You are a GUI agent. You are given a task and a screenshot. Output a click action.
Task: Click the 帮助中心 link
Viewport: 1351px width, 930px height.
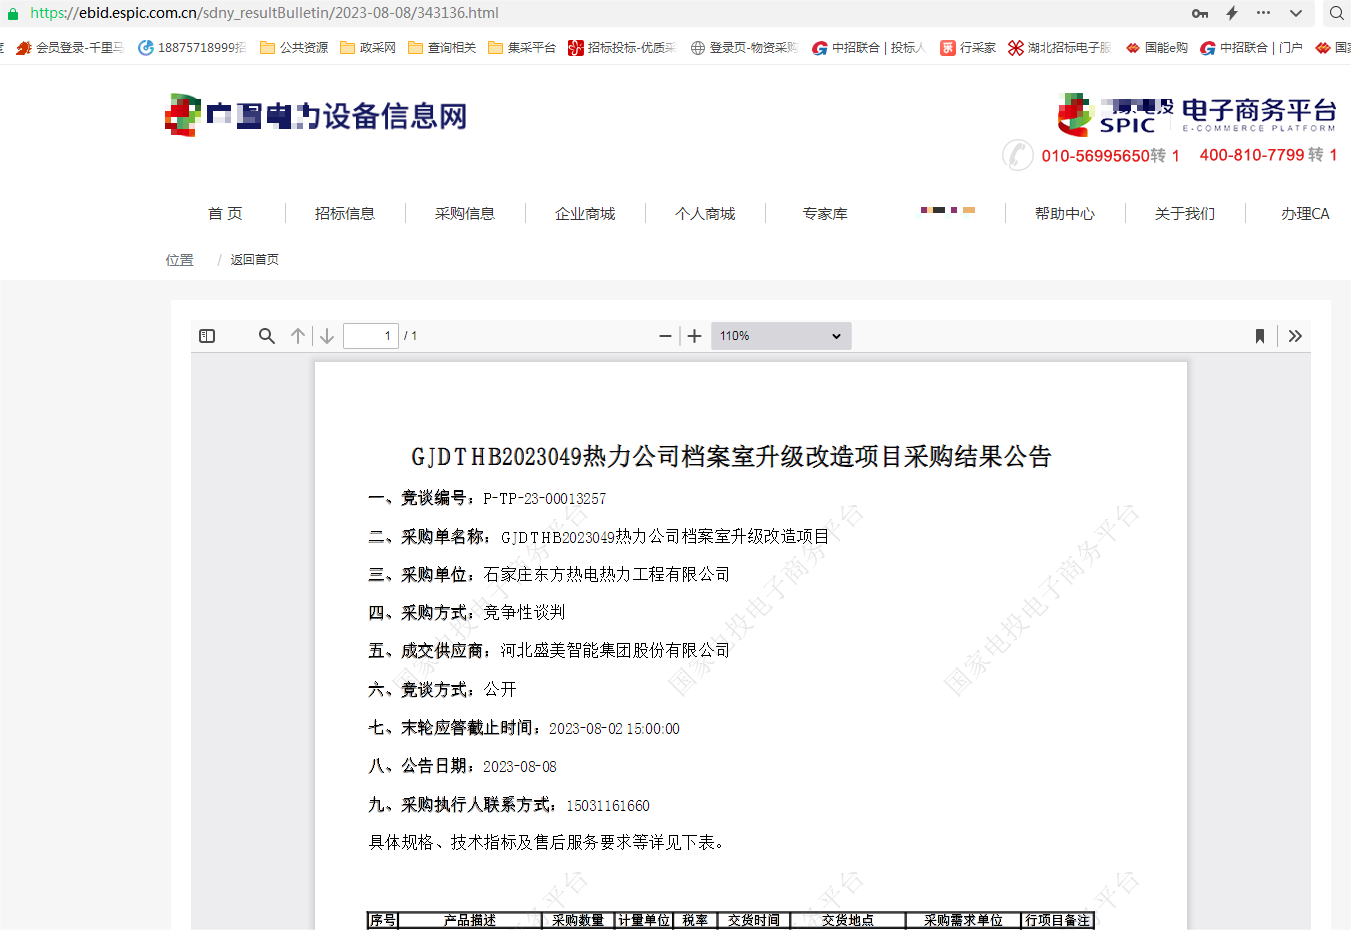tap(1065, 214)
